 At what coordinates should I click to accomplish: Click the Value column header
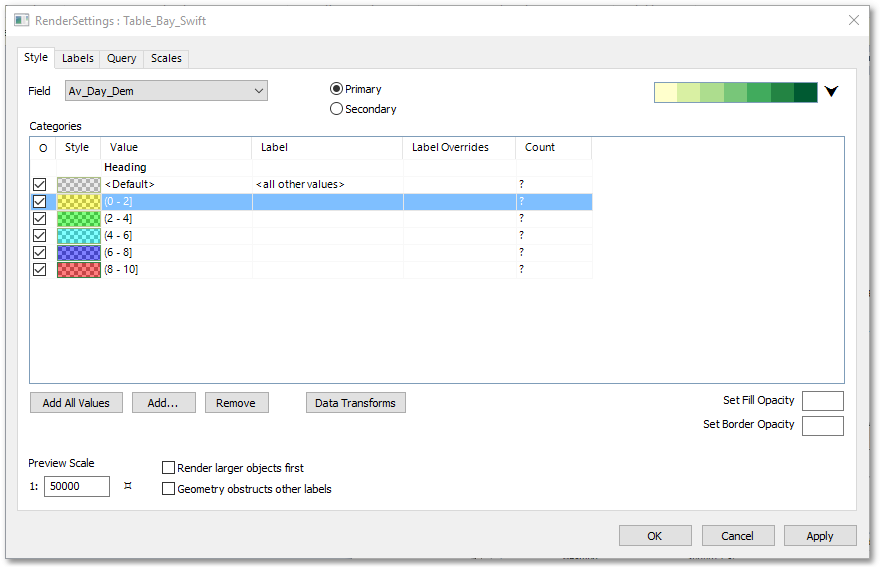point(176,147)
